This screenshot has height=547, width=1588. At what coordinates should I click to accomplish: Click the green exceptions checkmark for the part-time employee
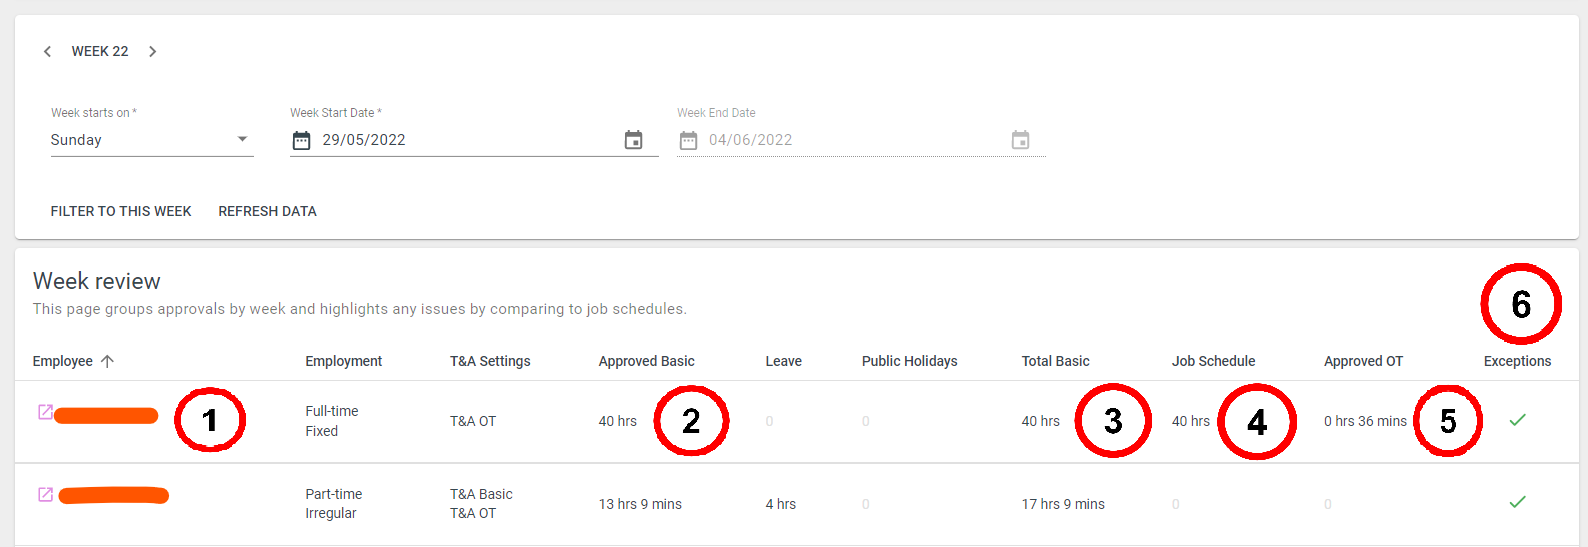(x=1517, y=502)
